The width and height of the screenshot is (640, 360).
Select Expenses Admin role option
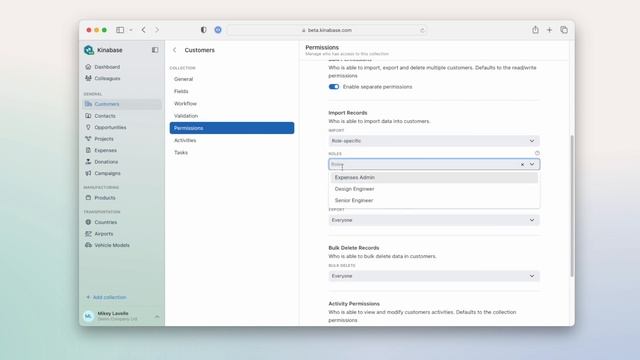point(434,178)
